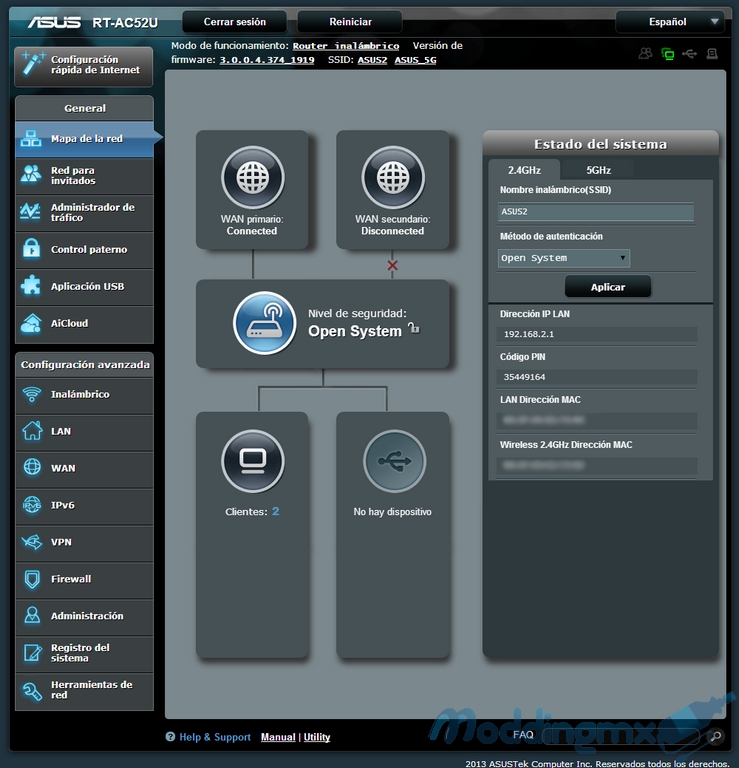Click the Open System security level text
739x768 pixels.
click(x=355, y=331)
